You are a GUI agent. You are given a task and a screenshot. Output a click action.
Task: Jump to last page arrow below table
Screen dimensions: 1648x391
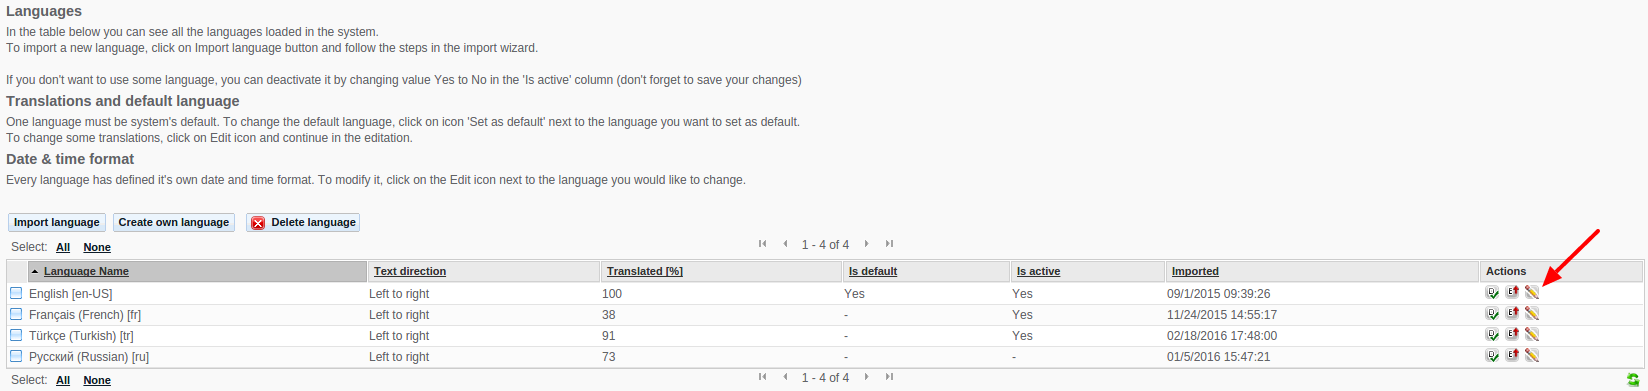pos(889,377)
